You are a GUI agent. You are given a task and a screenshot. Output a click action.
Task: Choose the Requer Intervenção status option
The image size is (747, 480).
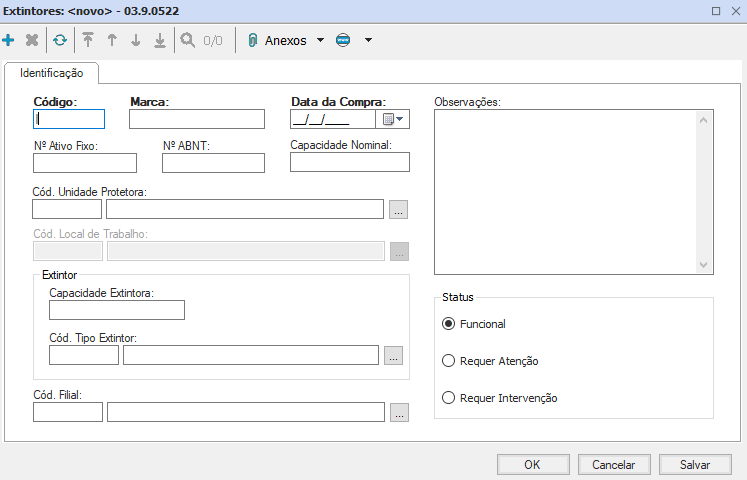coord(448,398)
